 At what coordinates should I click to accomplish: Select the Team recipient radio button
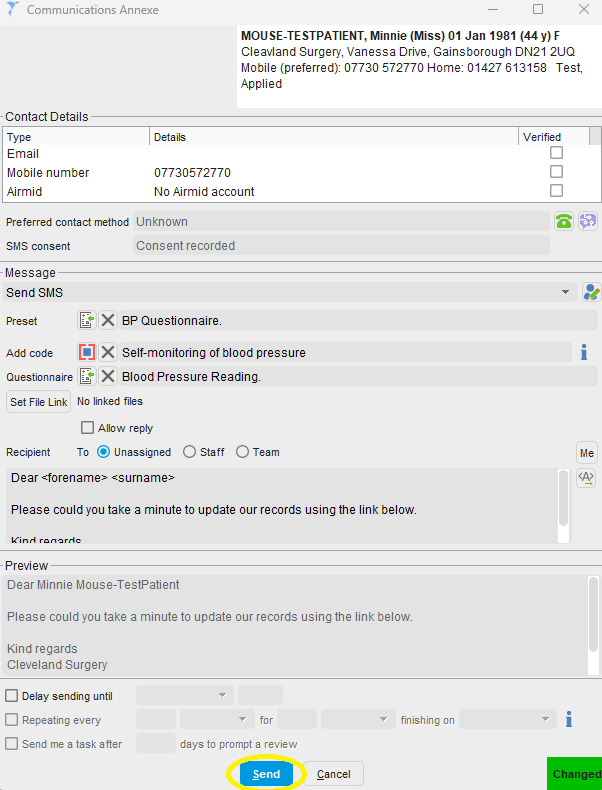(242, 452)
